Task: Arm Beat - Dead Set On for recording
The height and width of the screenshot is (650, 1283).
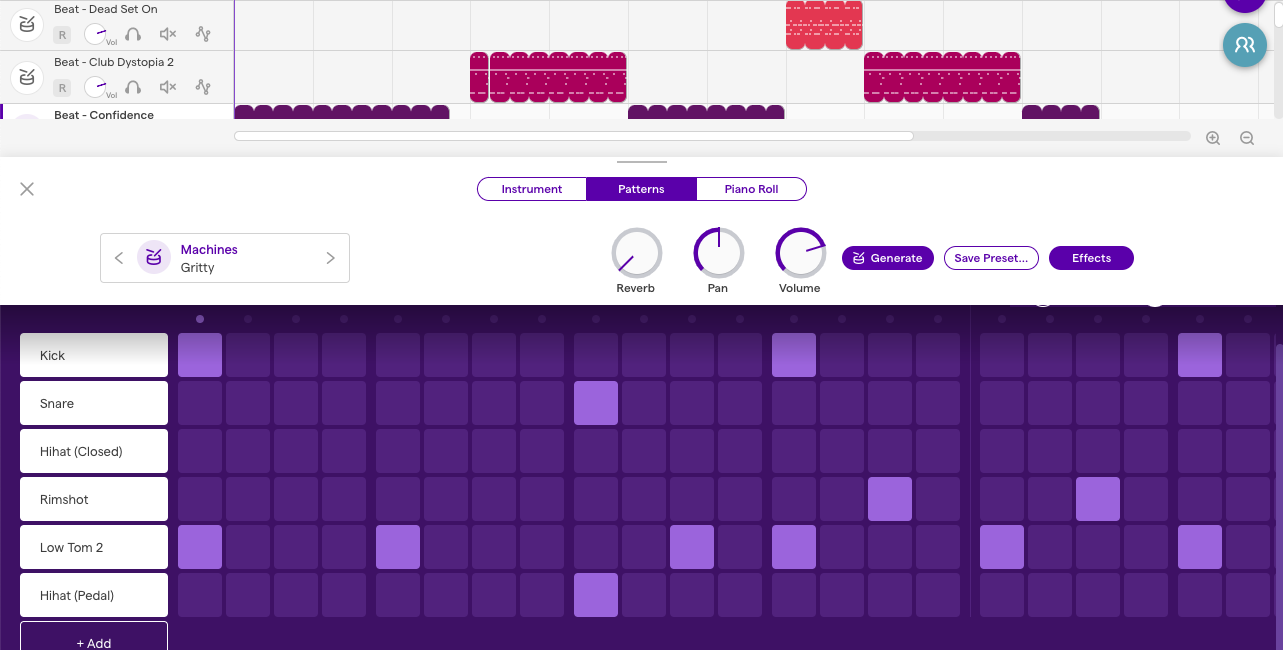Action: click(x=62, y=34)
